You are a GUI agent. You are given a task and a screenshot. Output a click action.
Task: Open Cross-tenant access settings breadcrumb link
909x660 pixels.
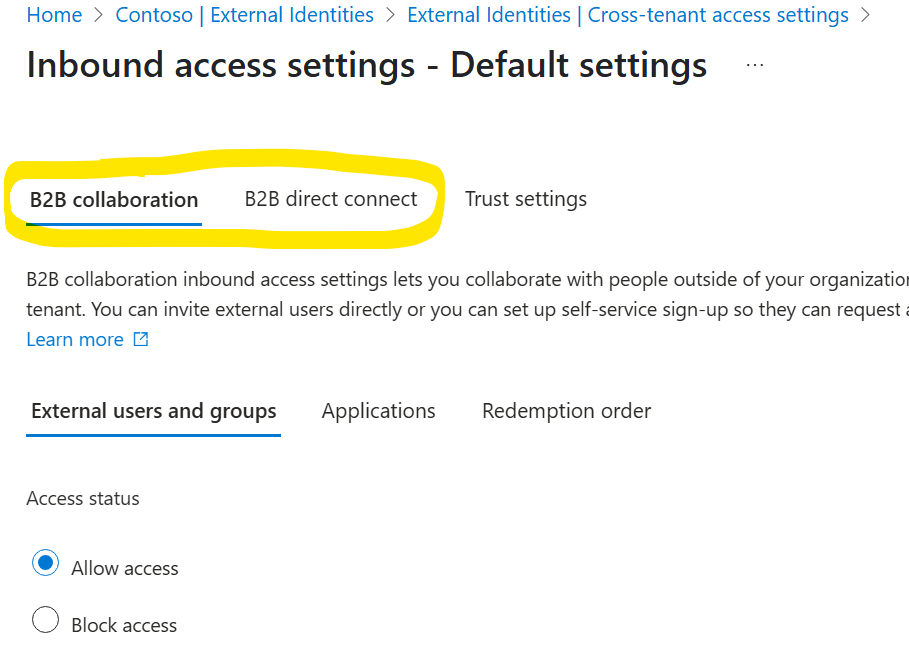(x=627, y=15)
